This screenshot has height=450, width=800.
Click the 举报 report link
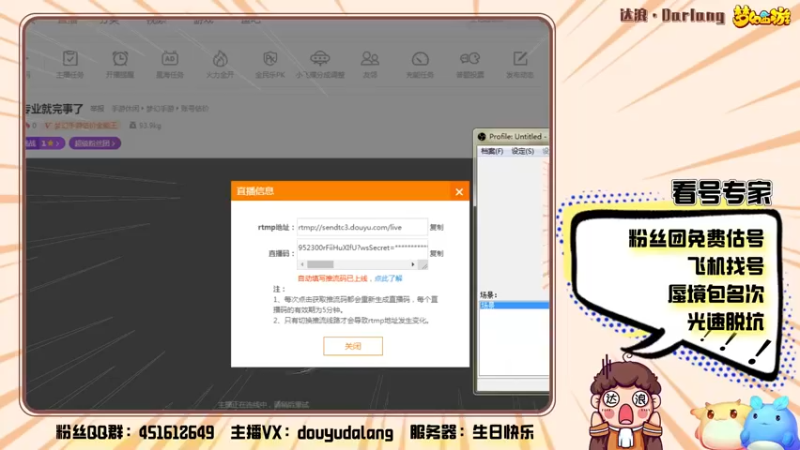coord(97,109)
